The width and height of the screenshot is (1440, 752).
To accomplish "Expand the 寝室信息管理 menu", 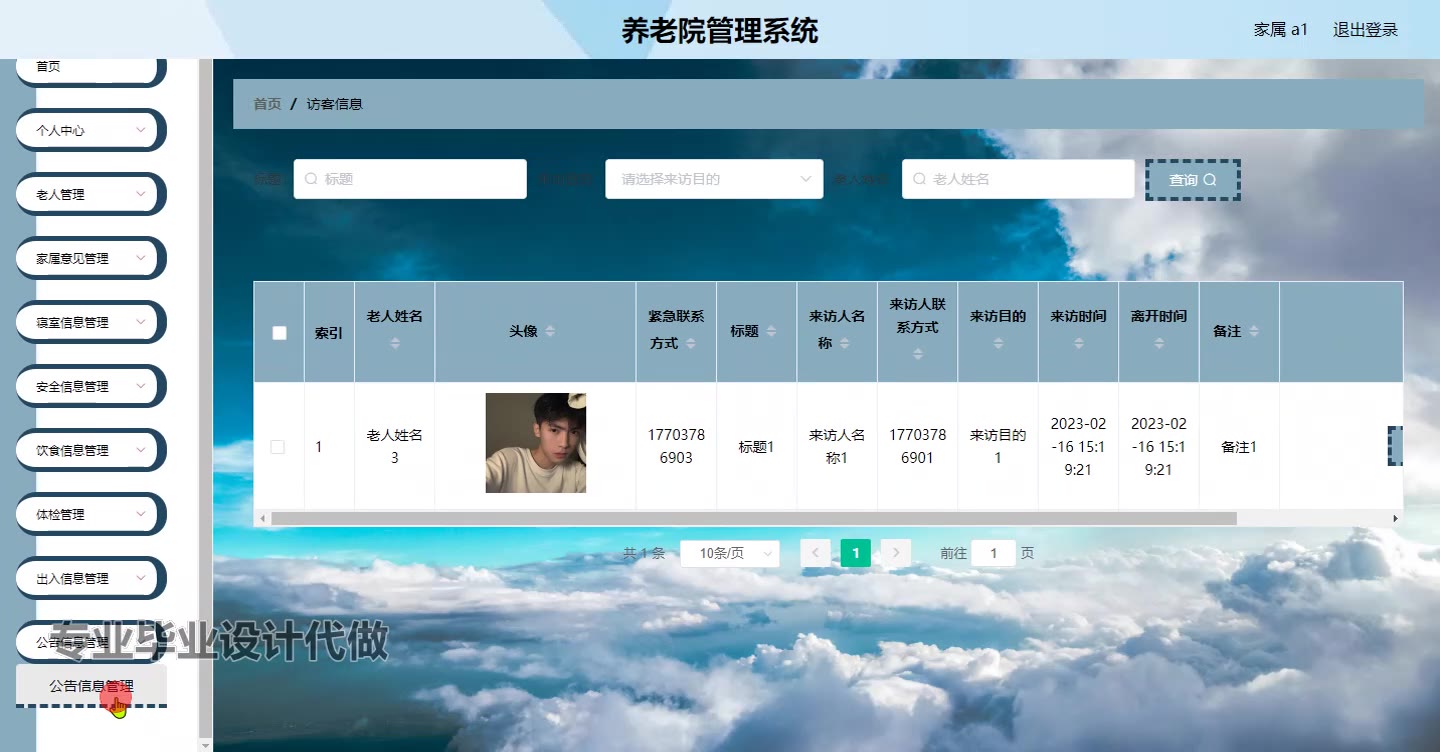I will (x=90, y=322).
